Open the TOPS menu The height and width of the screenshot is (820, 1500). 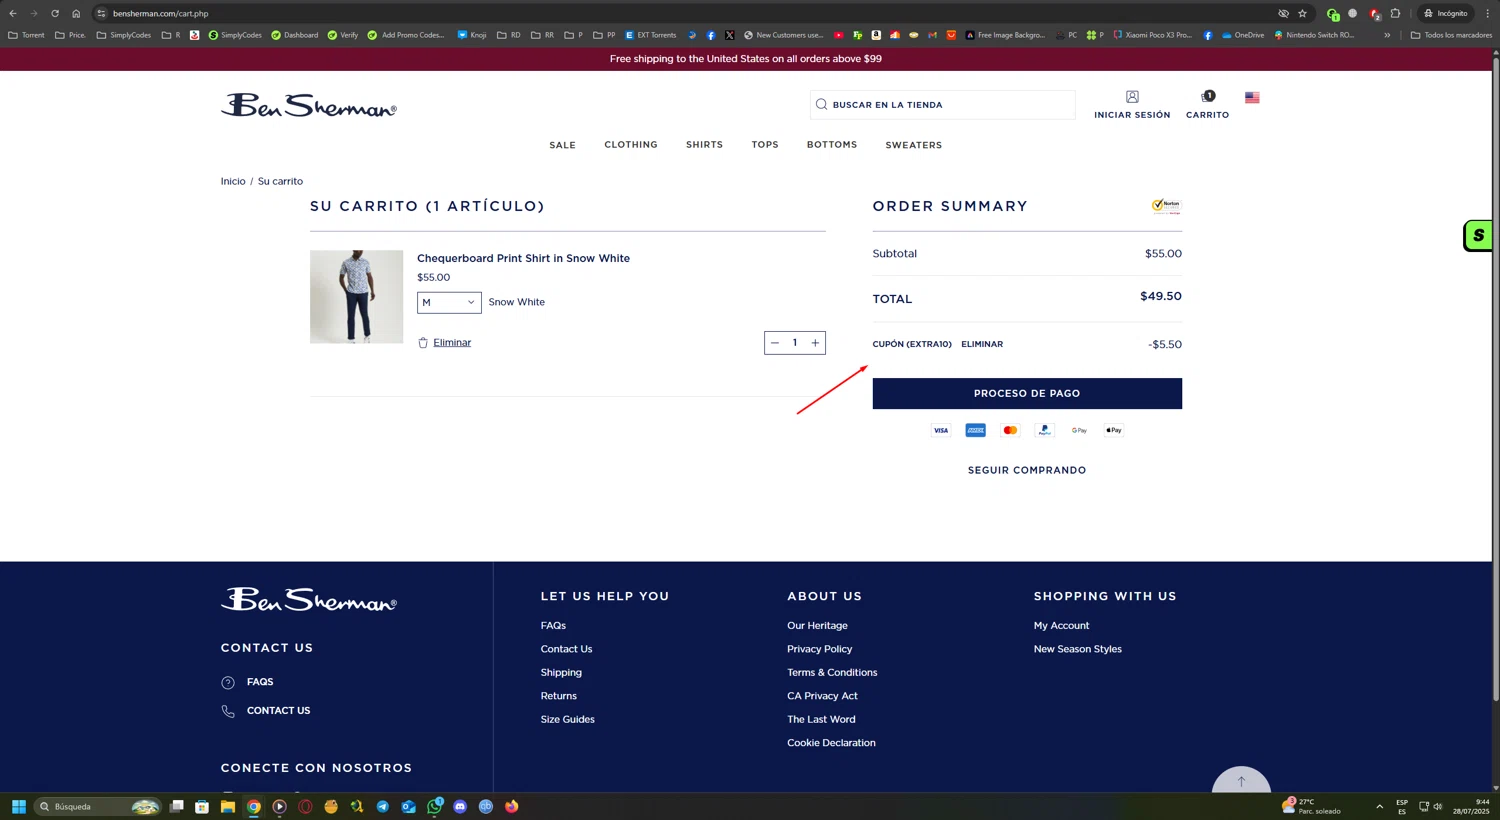(x=765, y=145)
